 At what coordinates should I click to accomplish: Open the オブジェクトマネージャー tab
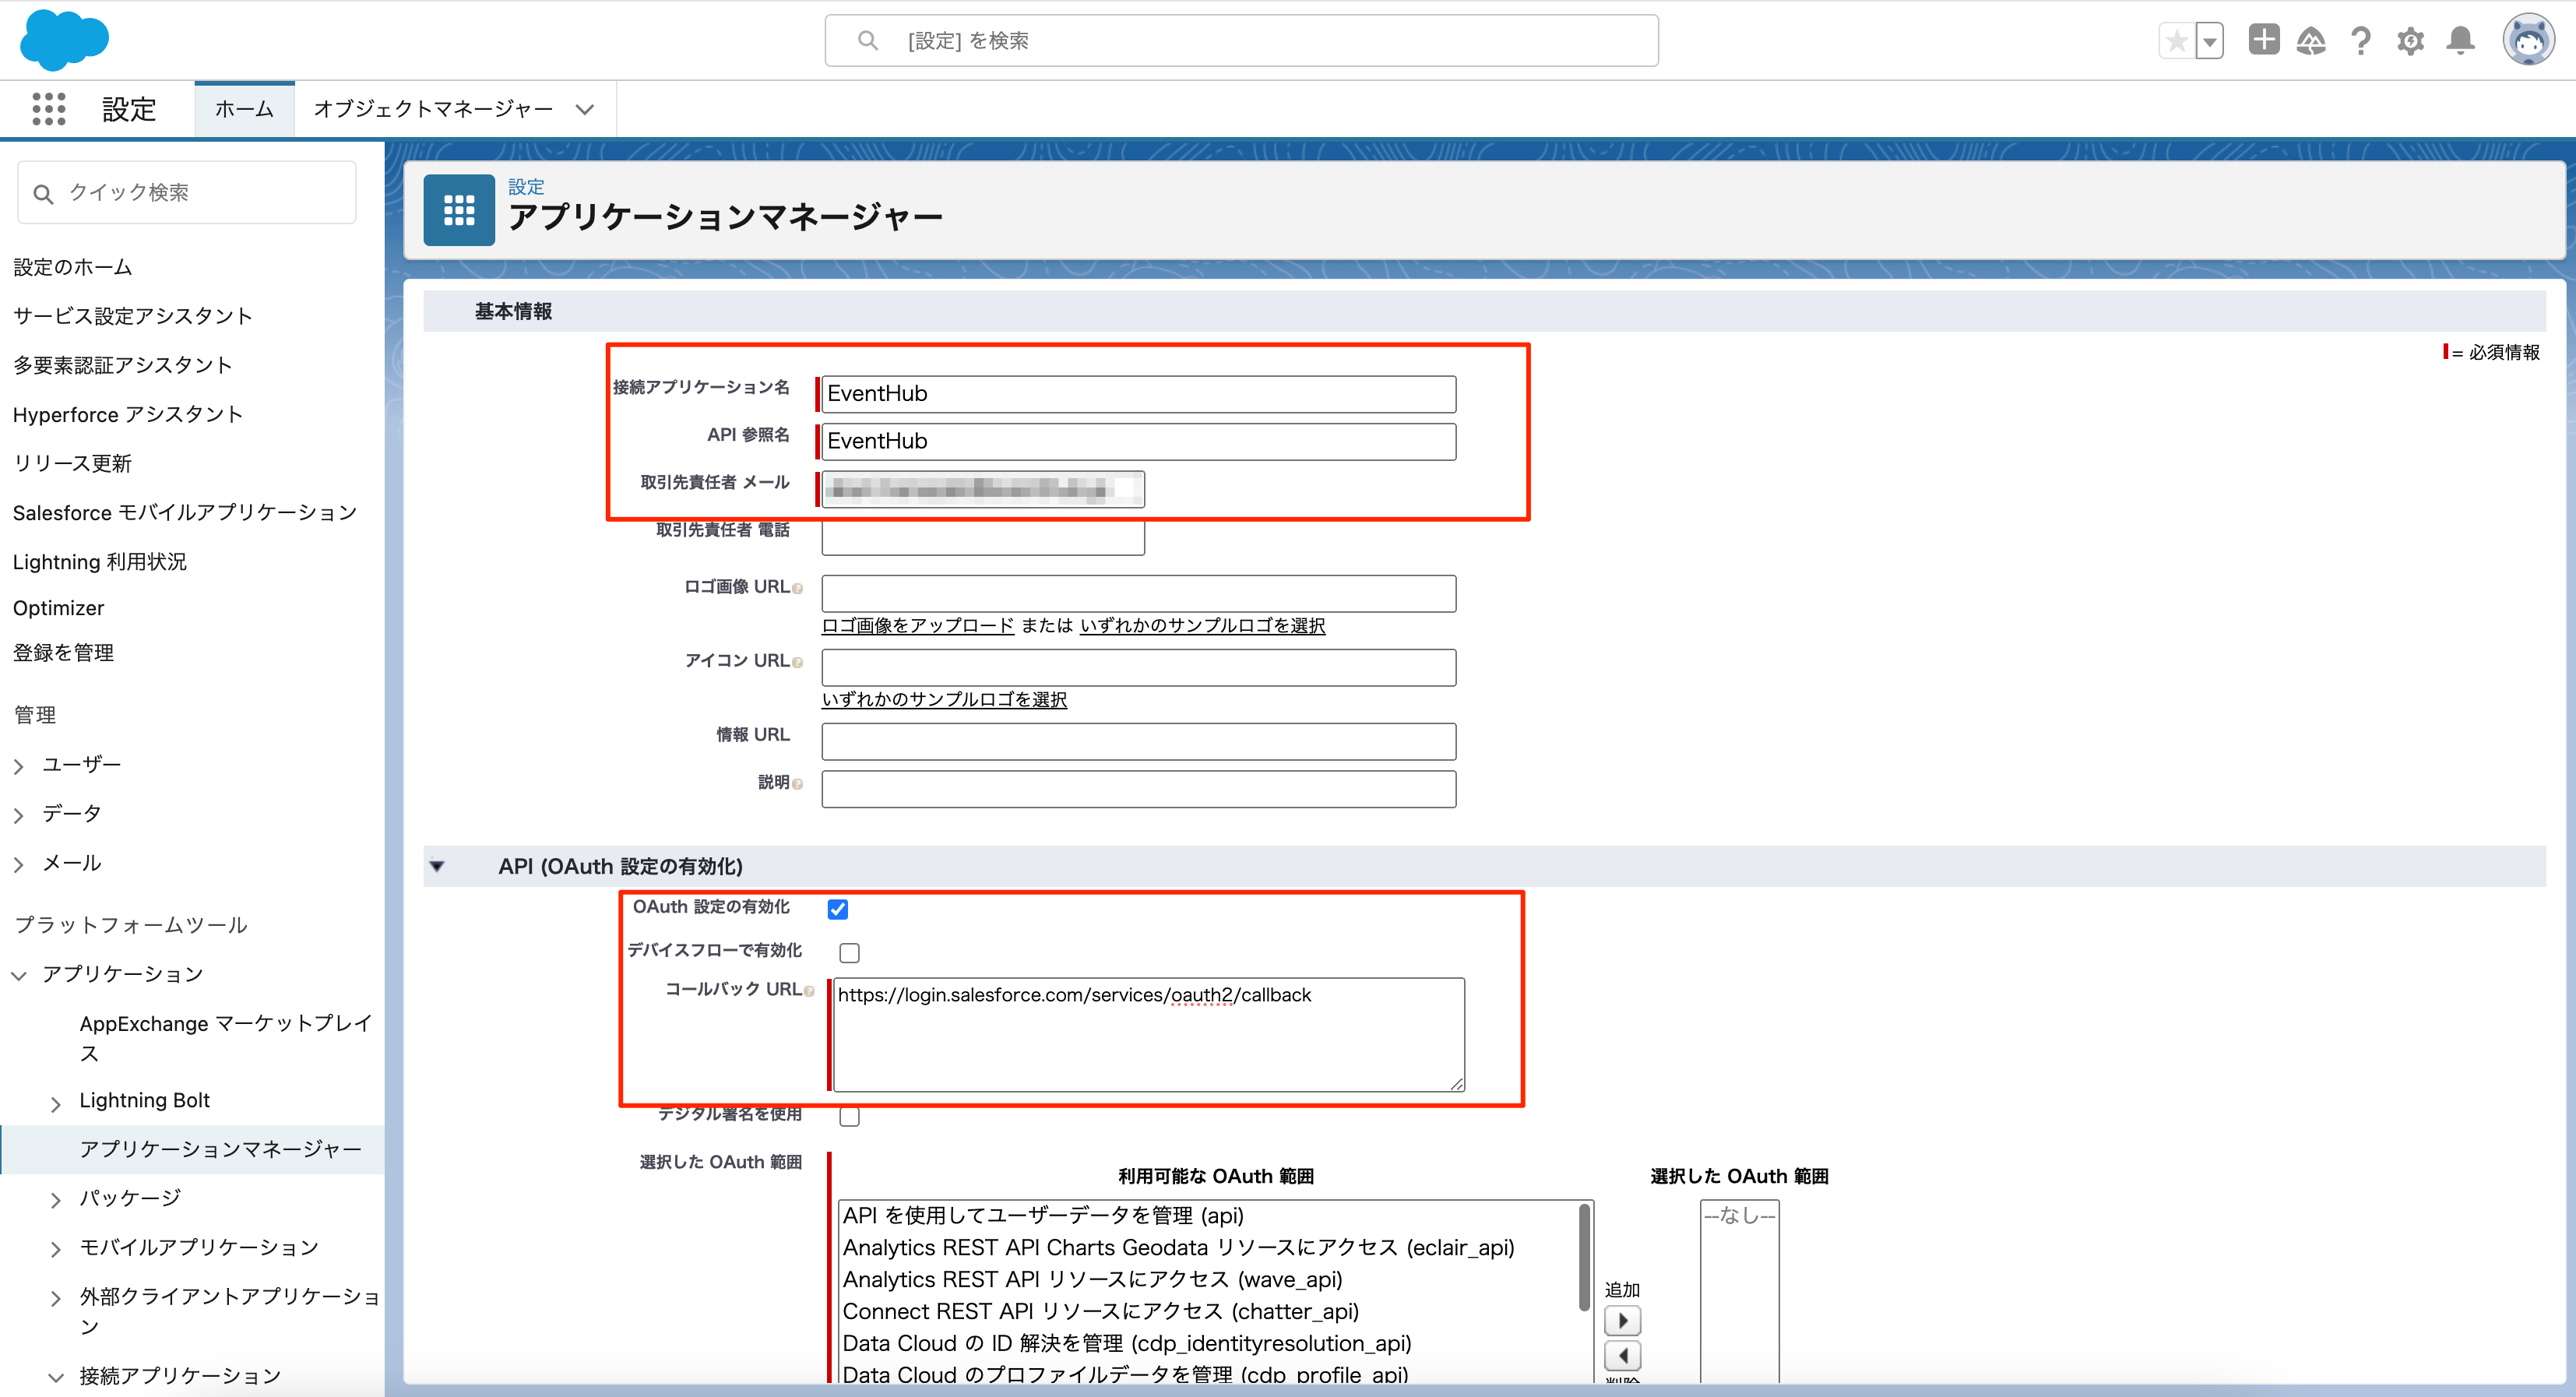(433, 109)
